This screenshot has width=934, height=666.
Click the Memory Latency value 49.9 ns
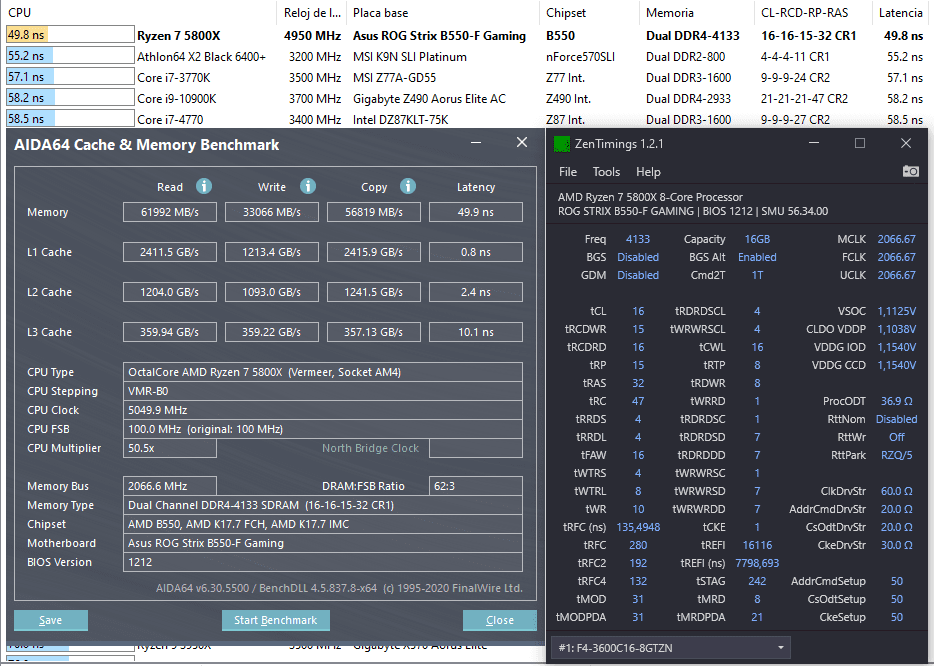coord(475,212)
